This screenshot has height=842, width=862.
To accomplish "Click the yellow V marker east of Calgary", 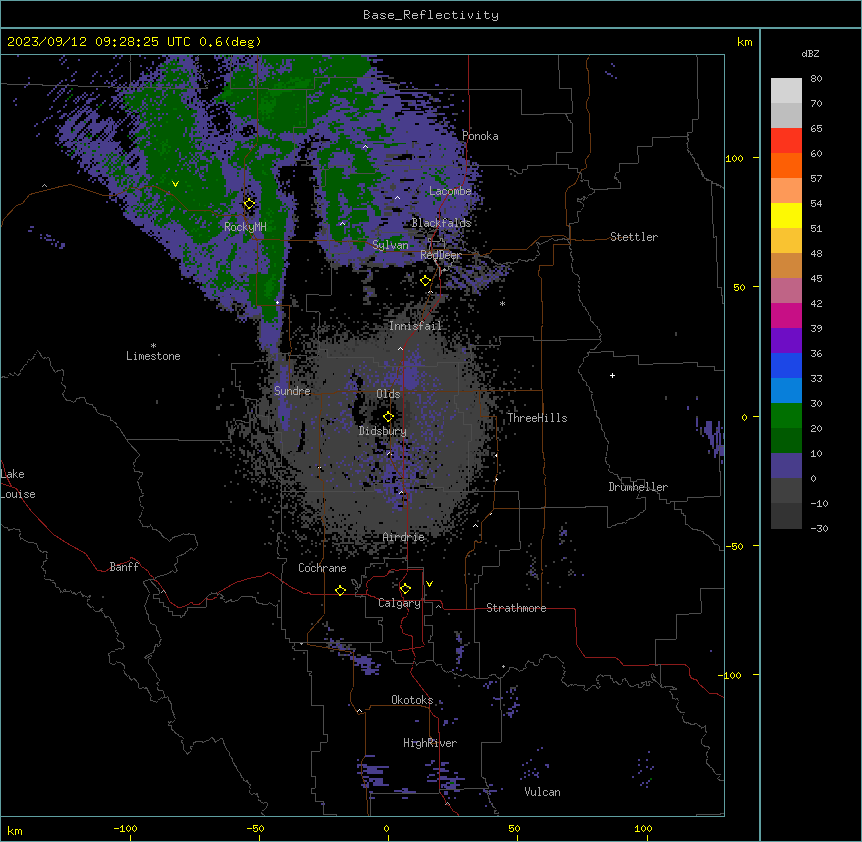I will click(429, 584).
